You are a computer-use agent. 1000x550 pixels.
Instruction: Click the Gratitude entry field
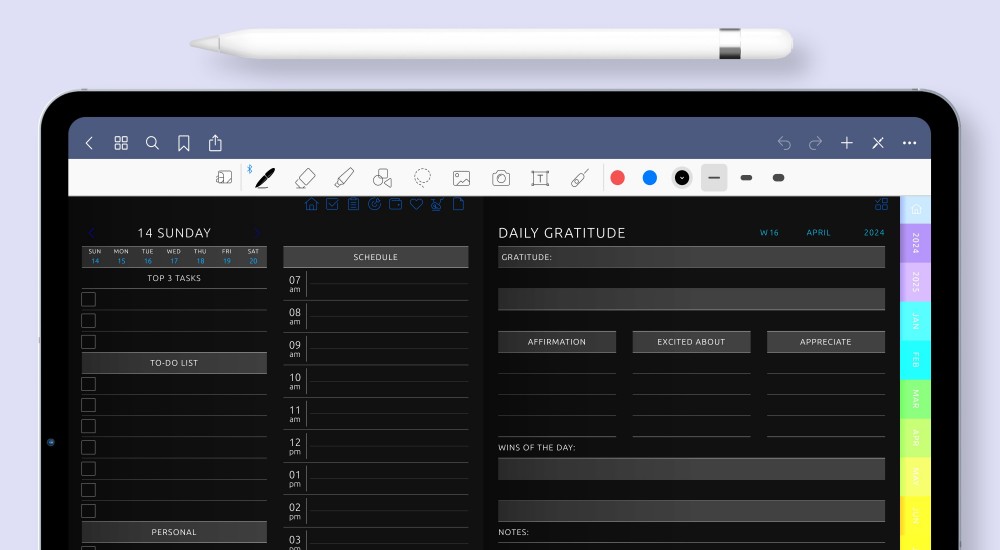tap(691, 257)
